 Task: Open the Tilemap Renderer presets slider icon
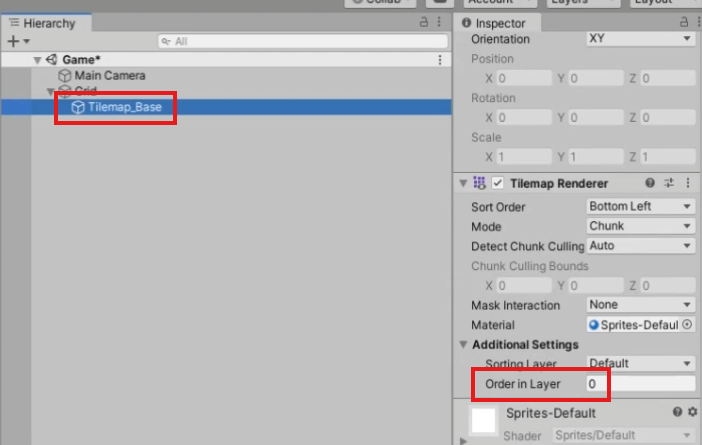[x=669, y=183]
